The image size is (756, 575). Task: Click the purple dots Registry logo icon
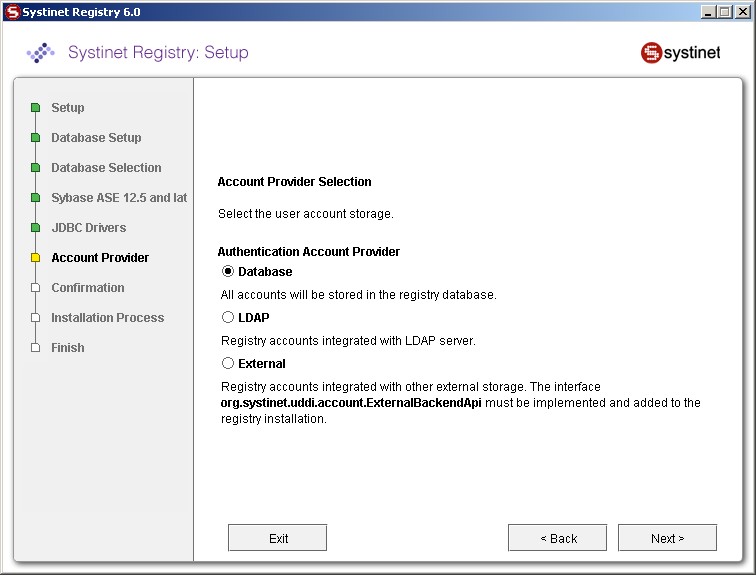coord(40,53)
